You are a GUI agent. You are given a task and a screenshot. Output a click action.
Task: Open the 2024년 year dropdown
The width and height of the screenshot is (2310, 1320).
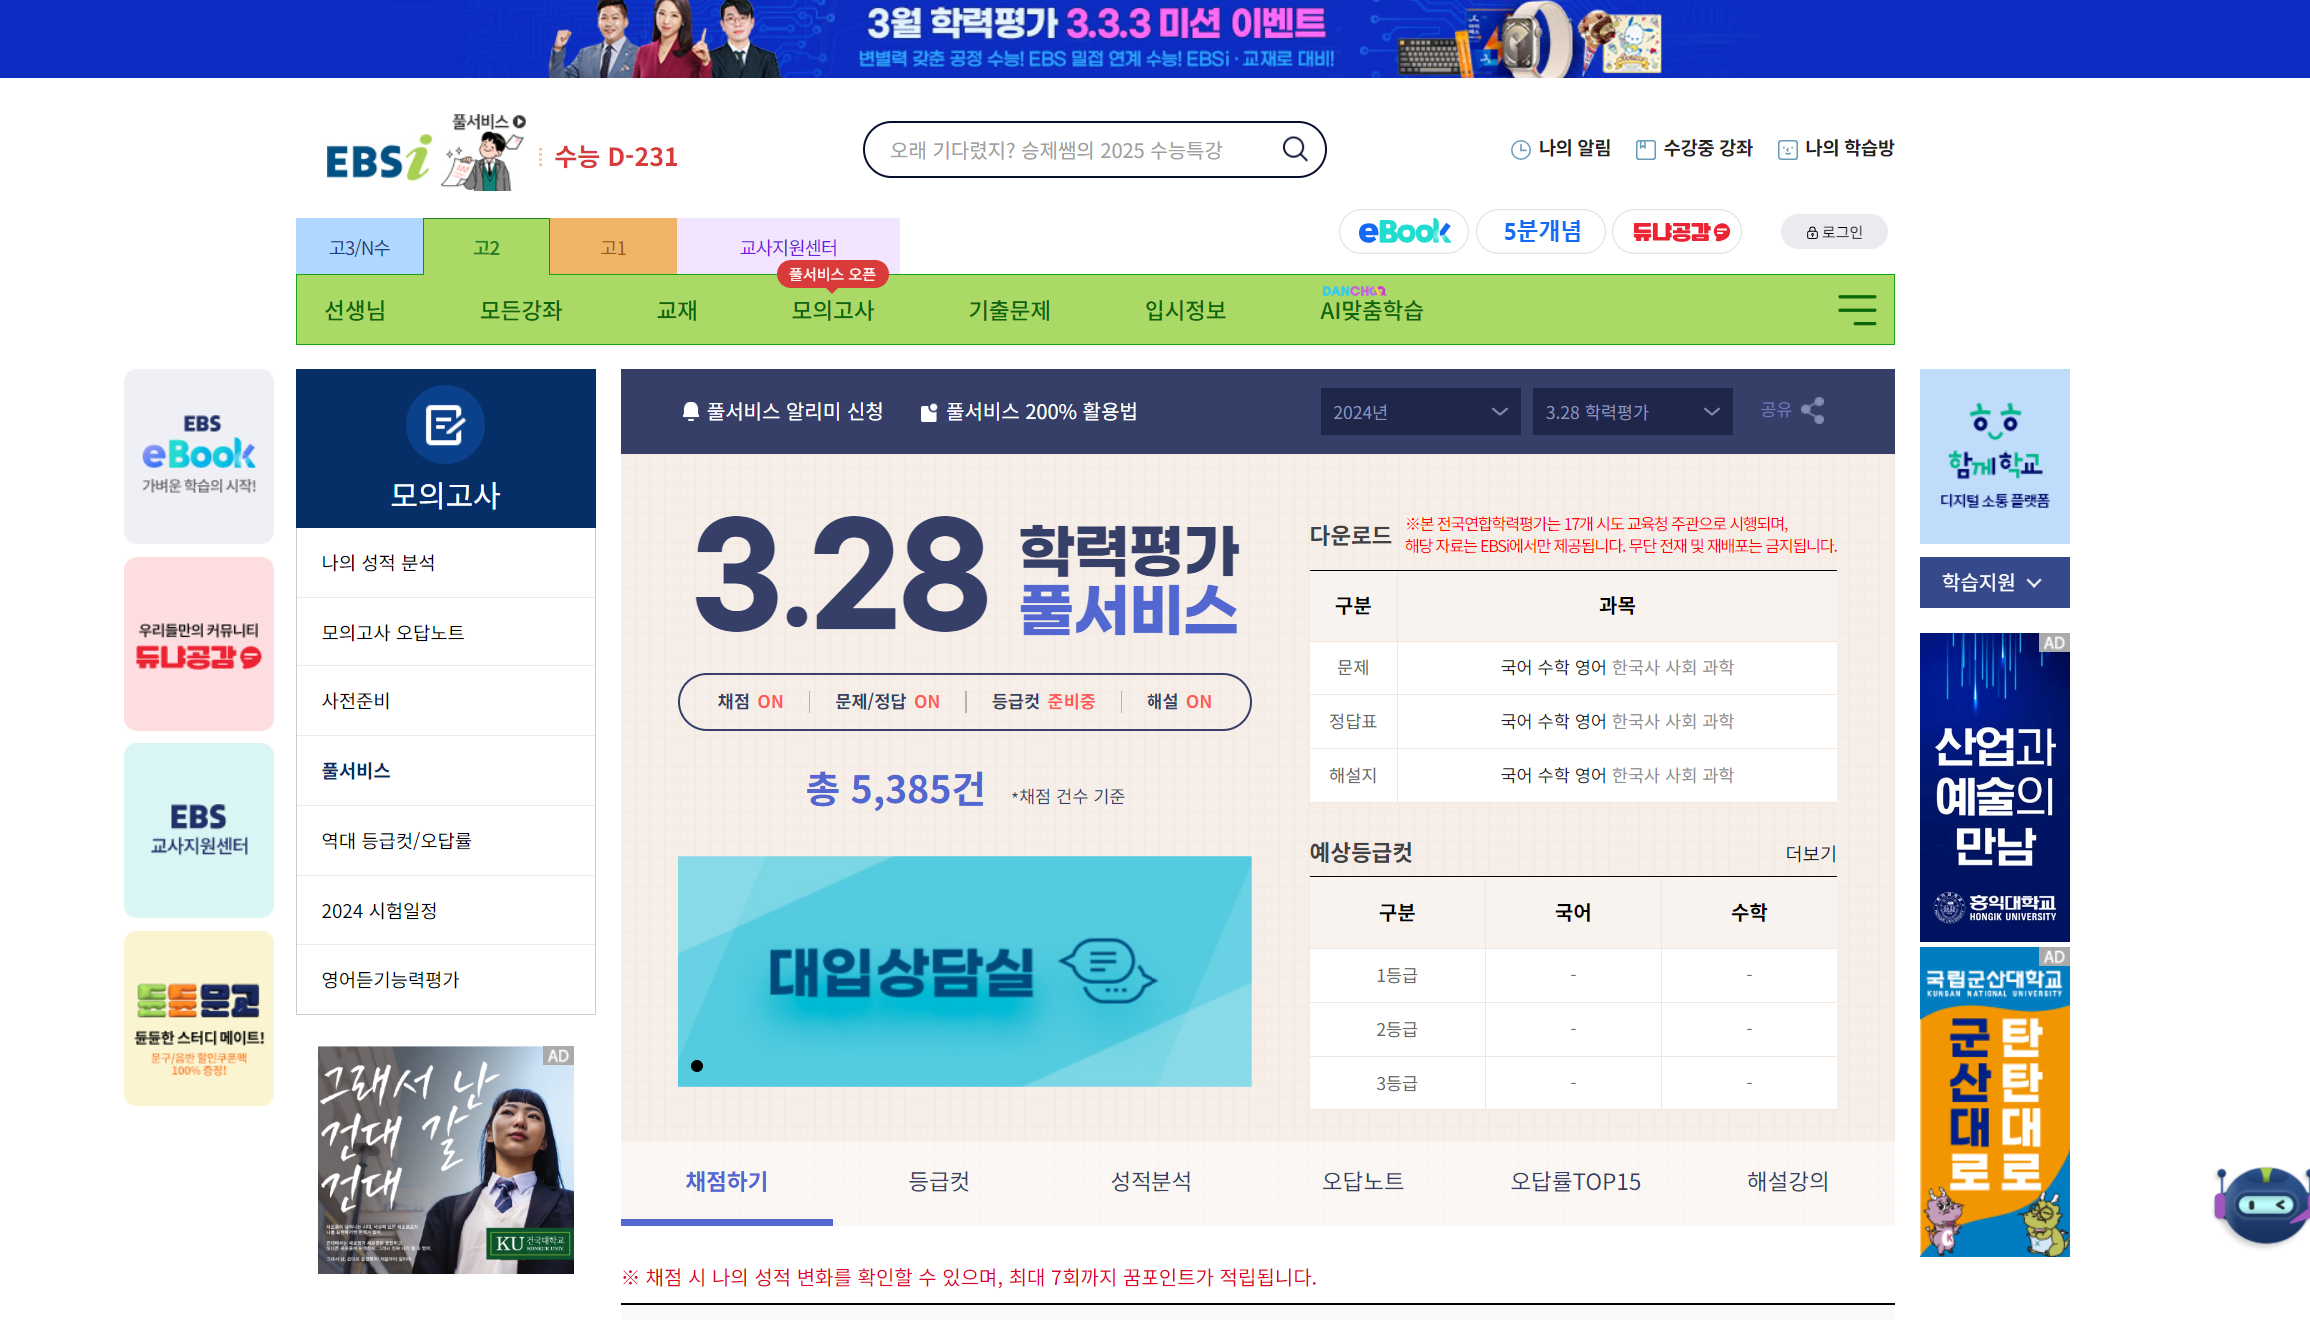[1420, 412]
